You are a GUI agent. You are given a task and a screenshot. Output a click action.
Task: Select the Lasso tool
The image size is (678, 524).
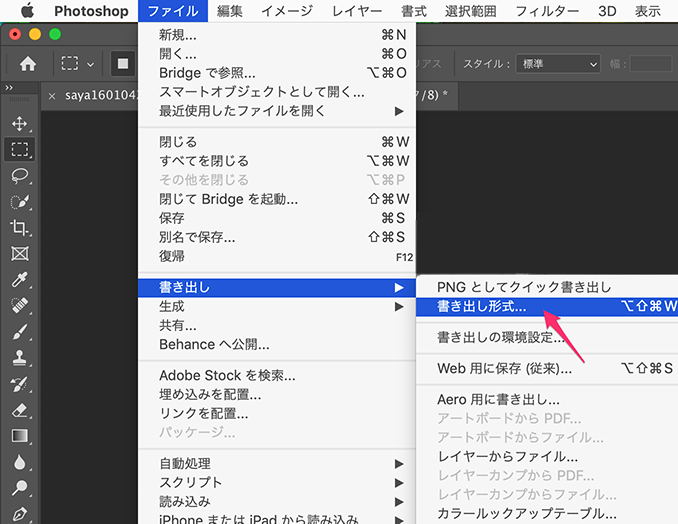[x=19, y=176]
